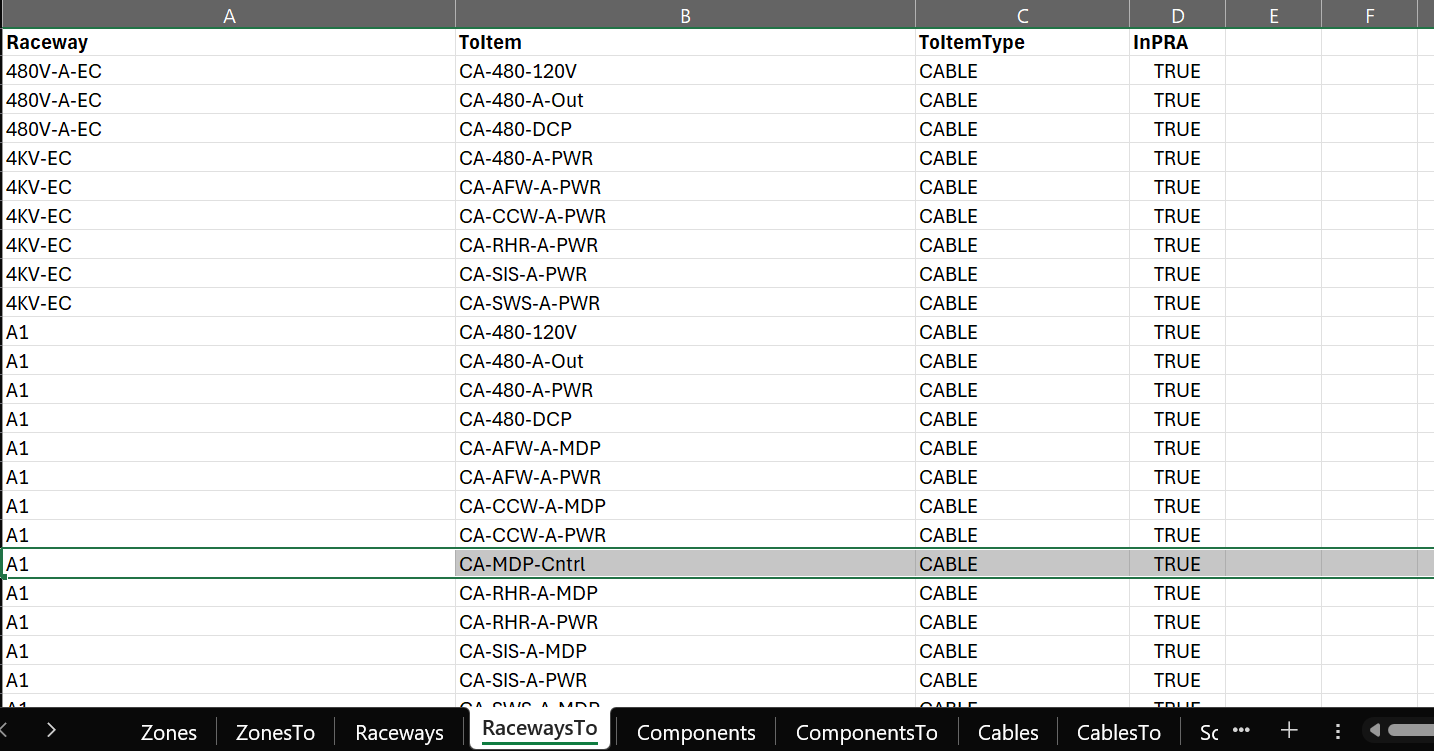Click the next sheet navigation arrow
The image size is (1434, 751).
[x=51, y=731]
